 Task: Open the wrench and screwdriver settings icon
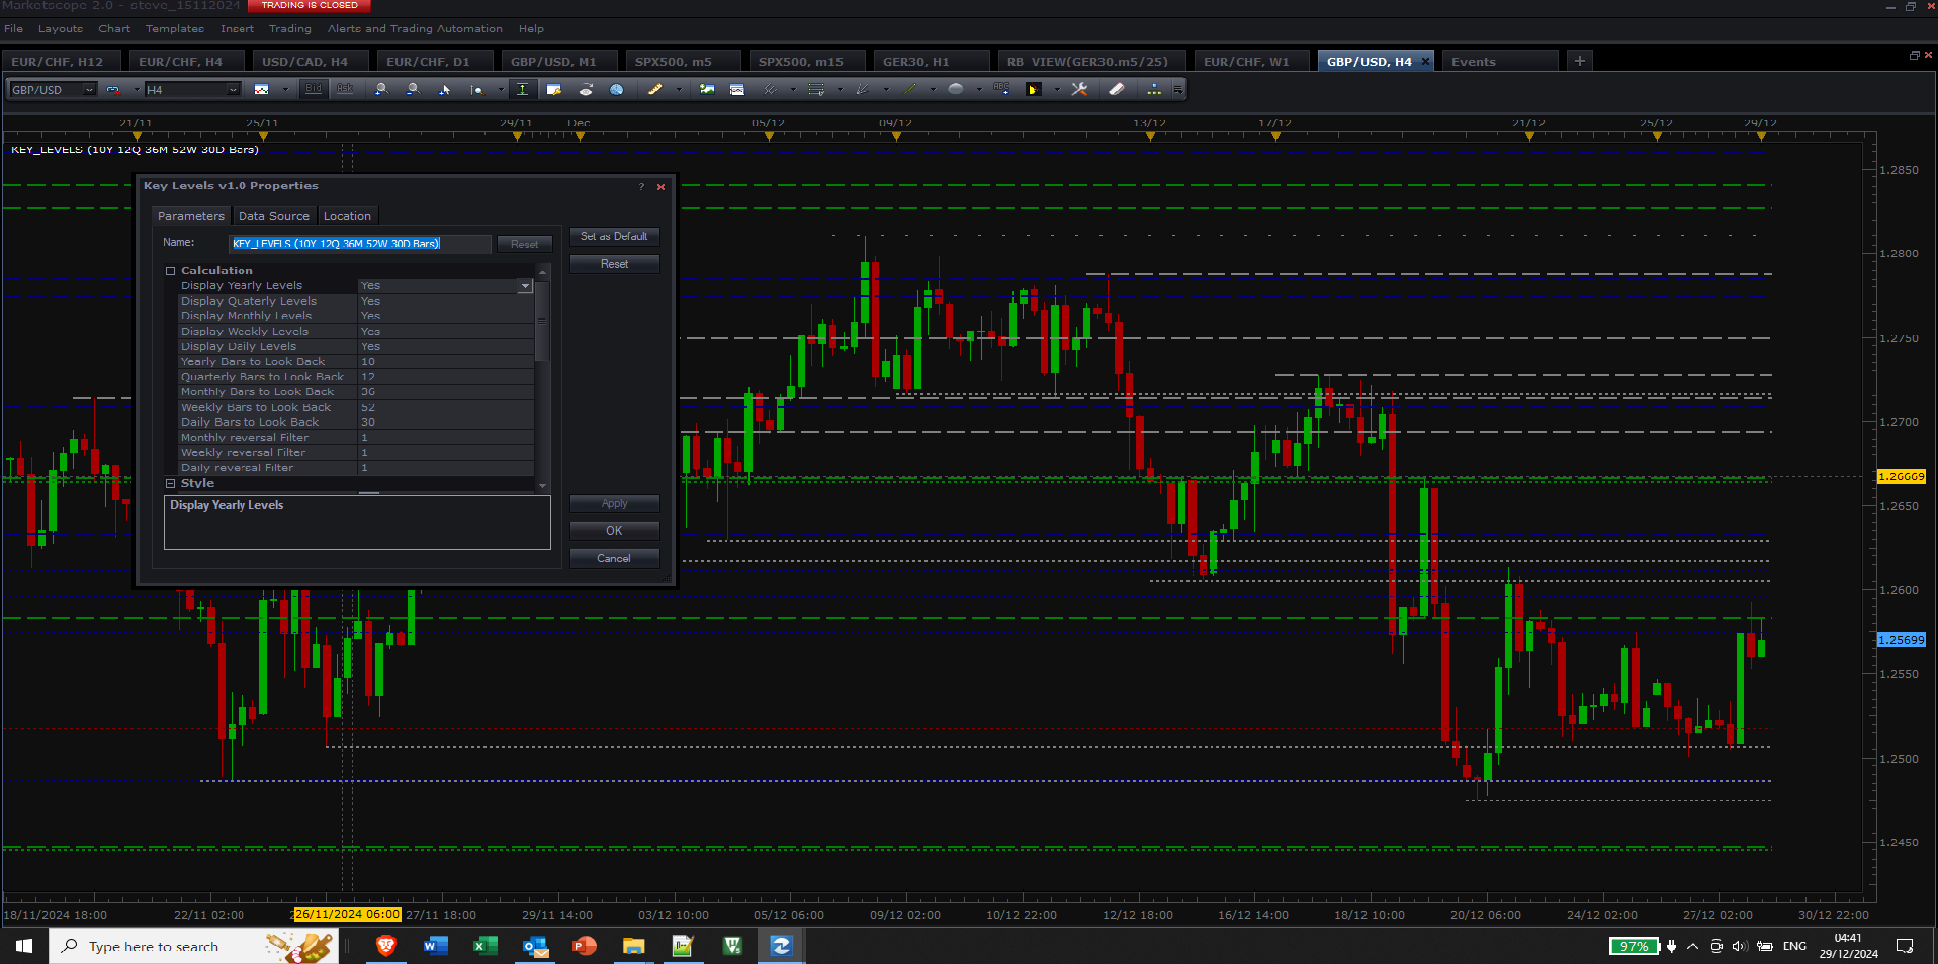(x=1080, y=90)
